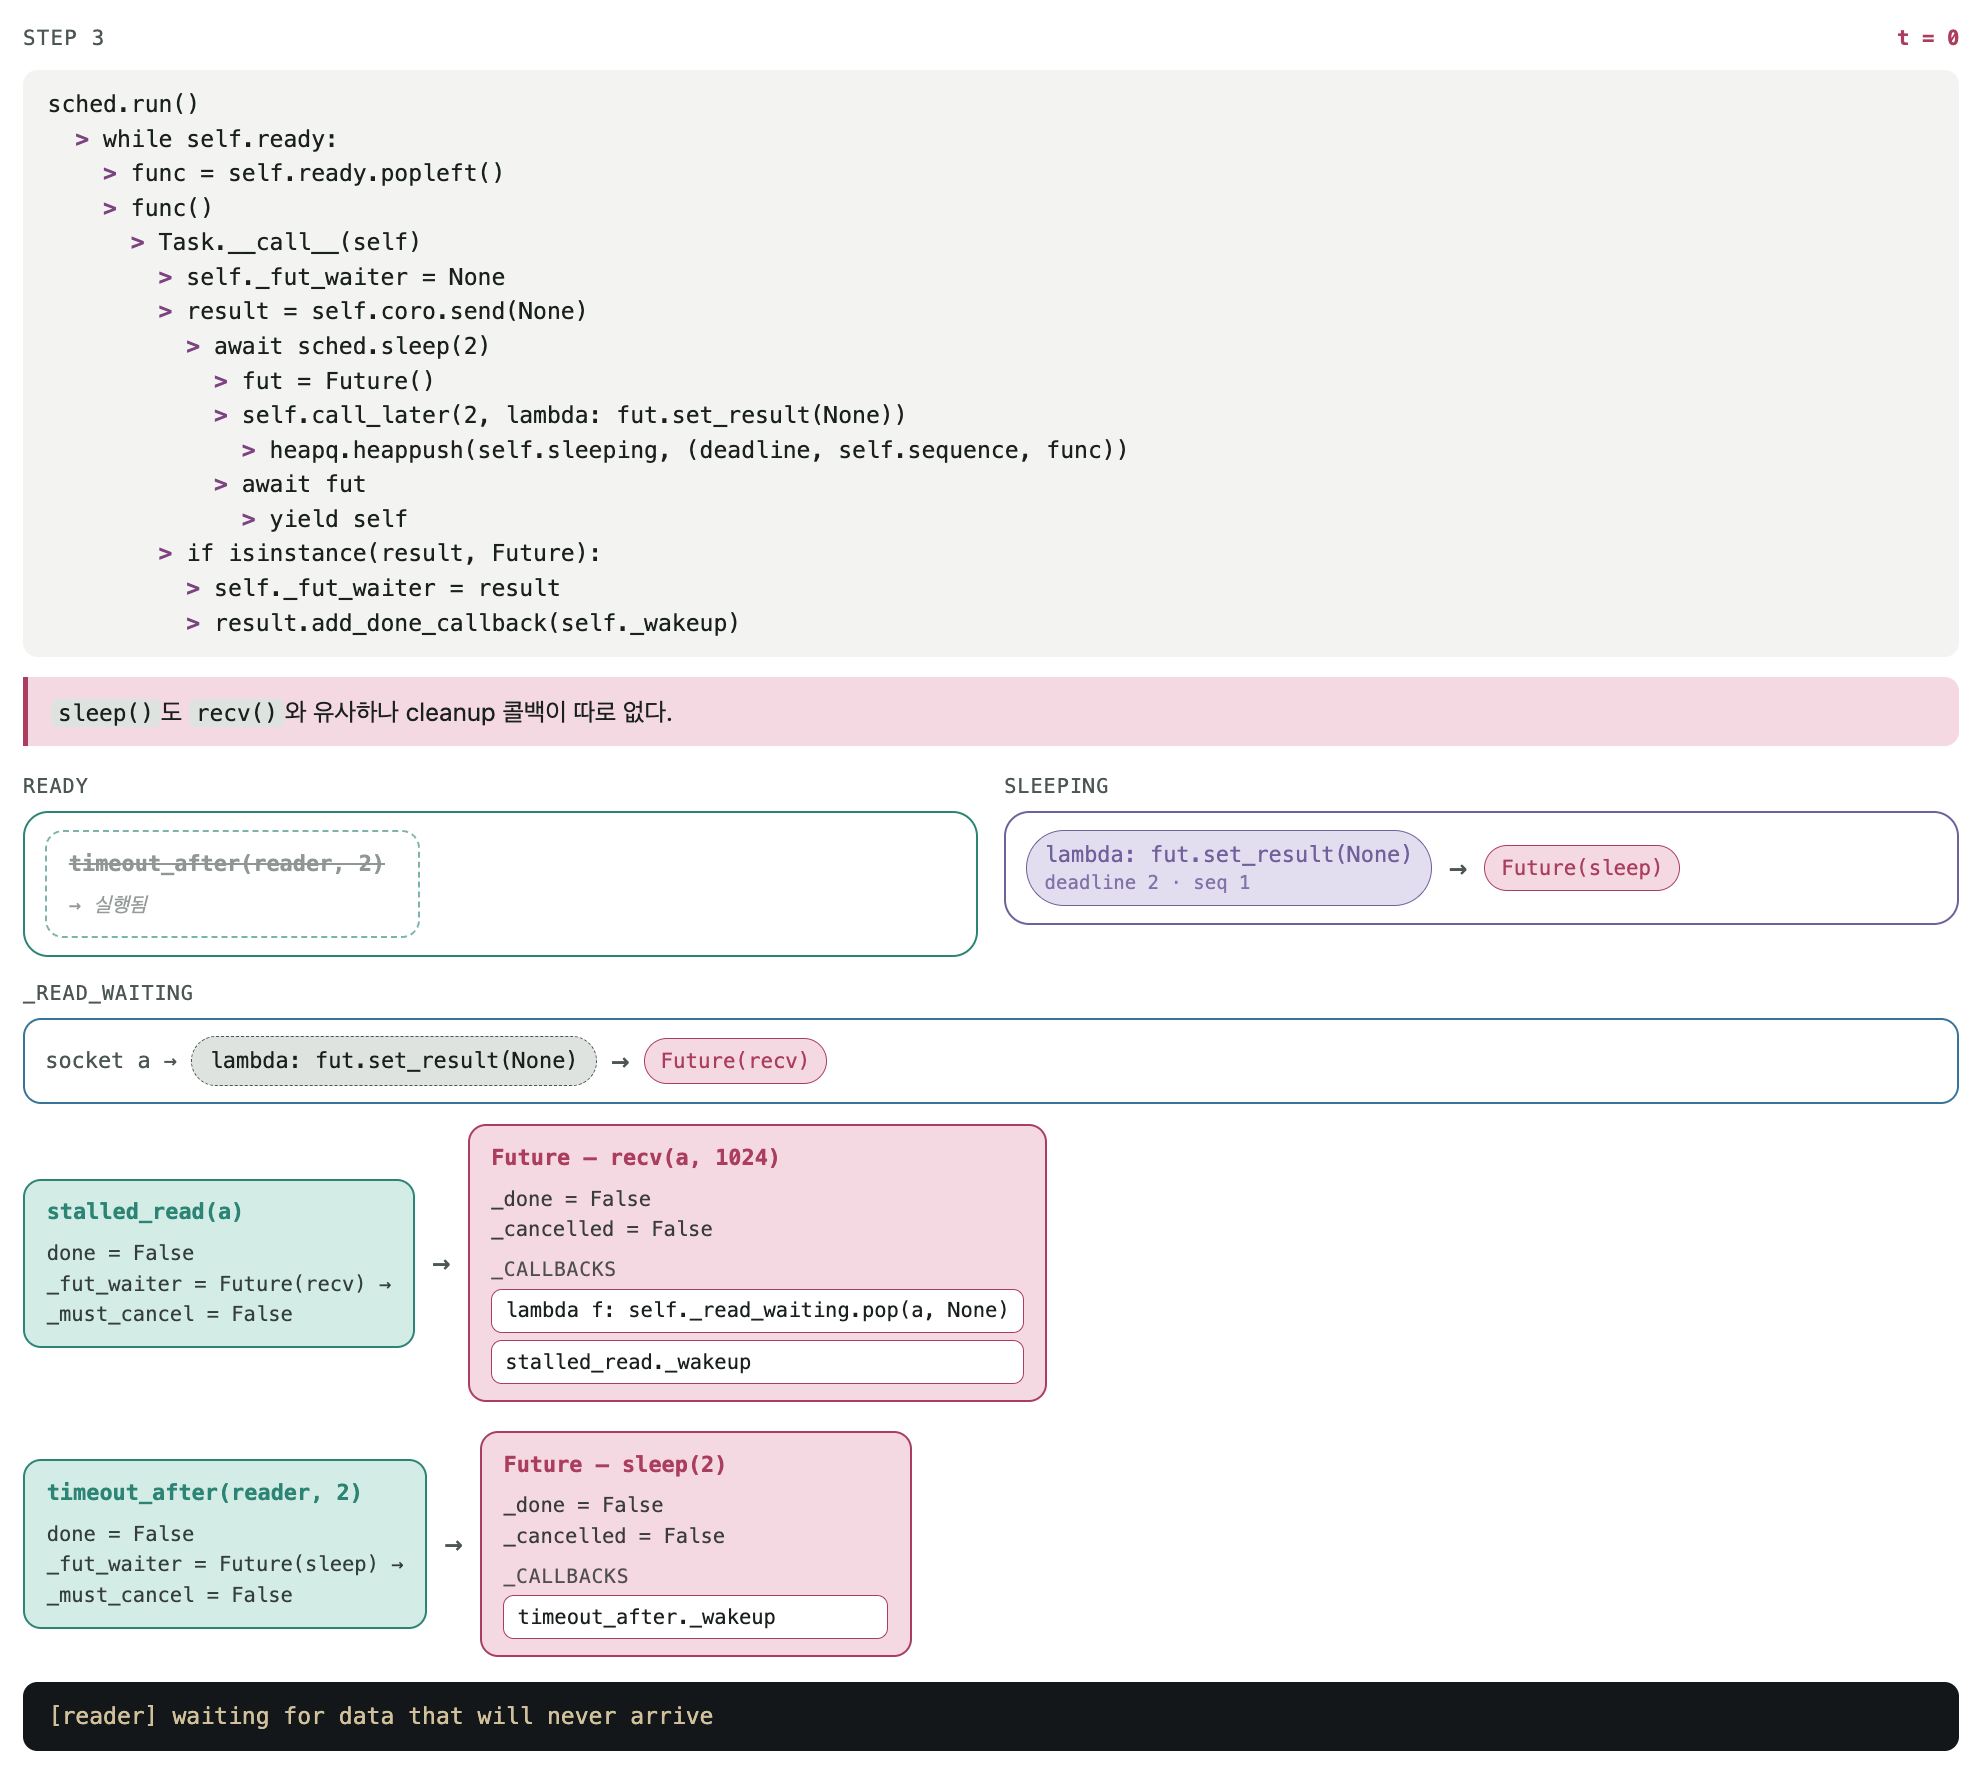This screenshot has width=1982, height=1772.
Task: Click the timeout_after._wakeup callback entry
Action: point(695,1617)
